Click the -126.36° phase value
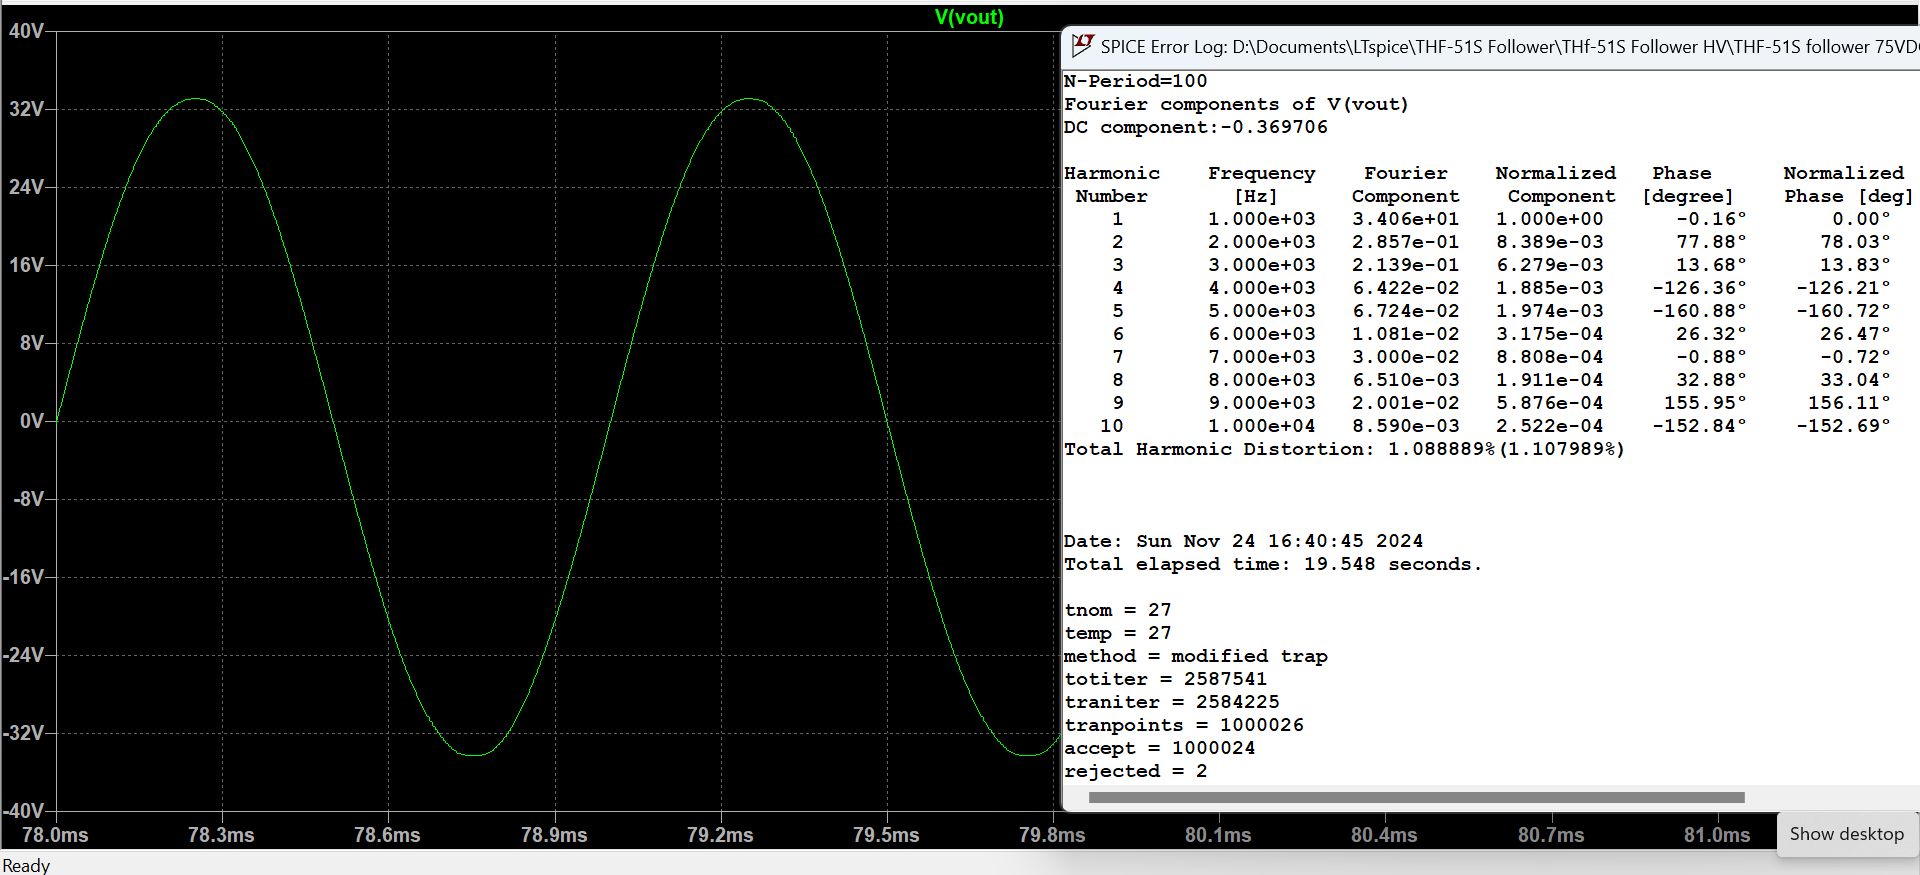 pyautogui.click(x=1699, y=288)
